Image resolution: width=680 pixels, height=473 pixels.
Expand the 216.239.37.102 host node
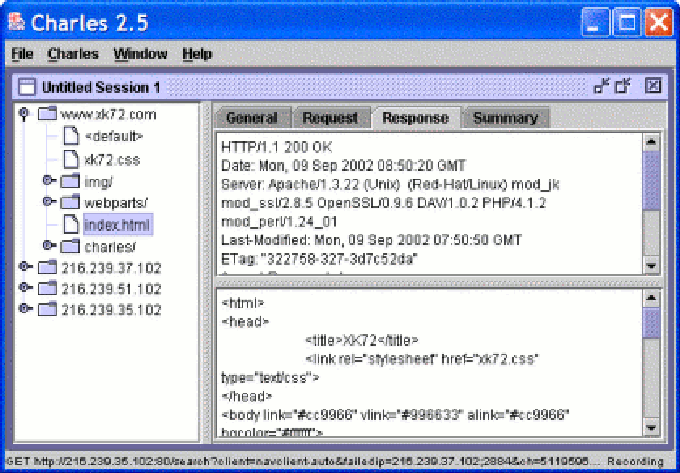[26, 267]
